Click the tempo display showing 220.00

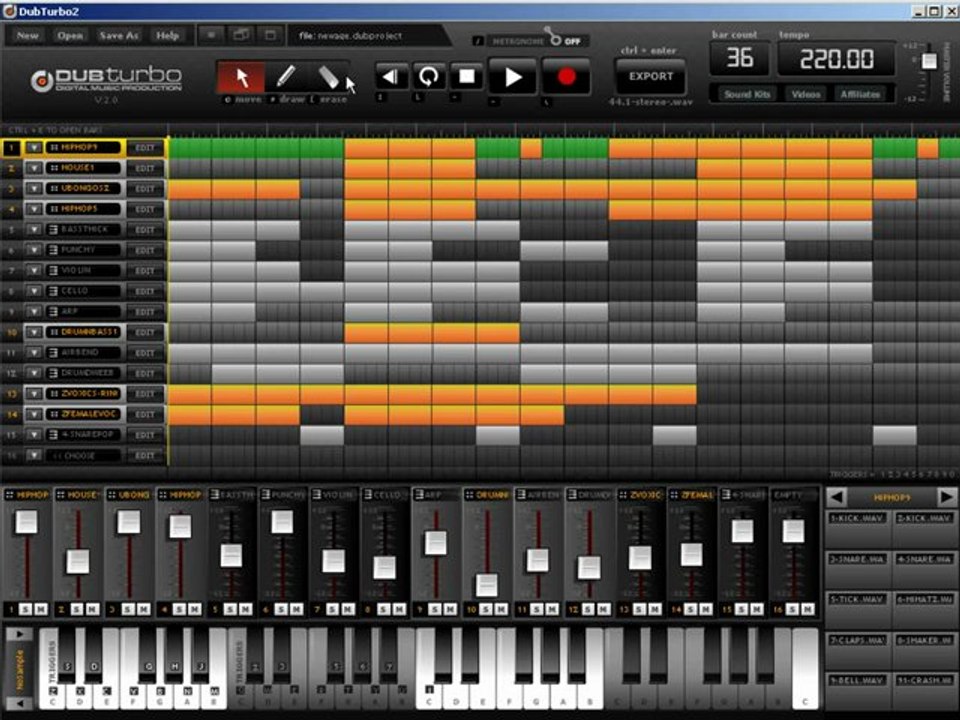836,59
